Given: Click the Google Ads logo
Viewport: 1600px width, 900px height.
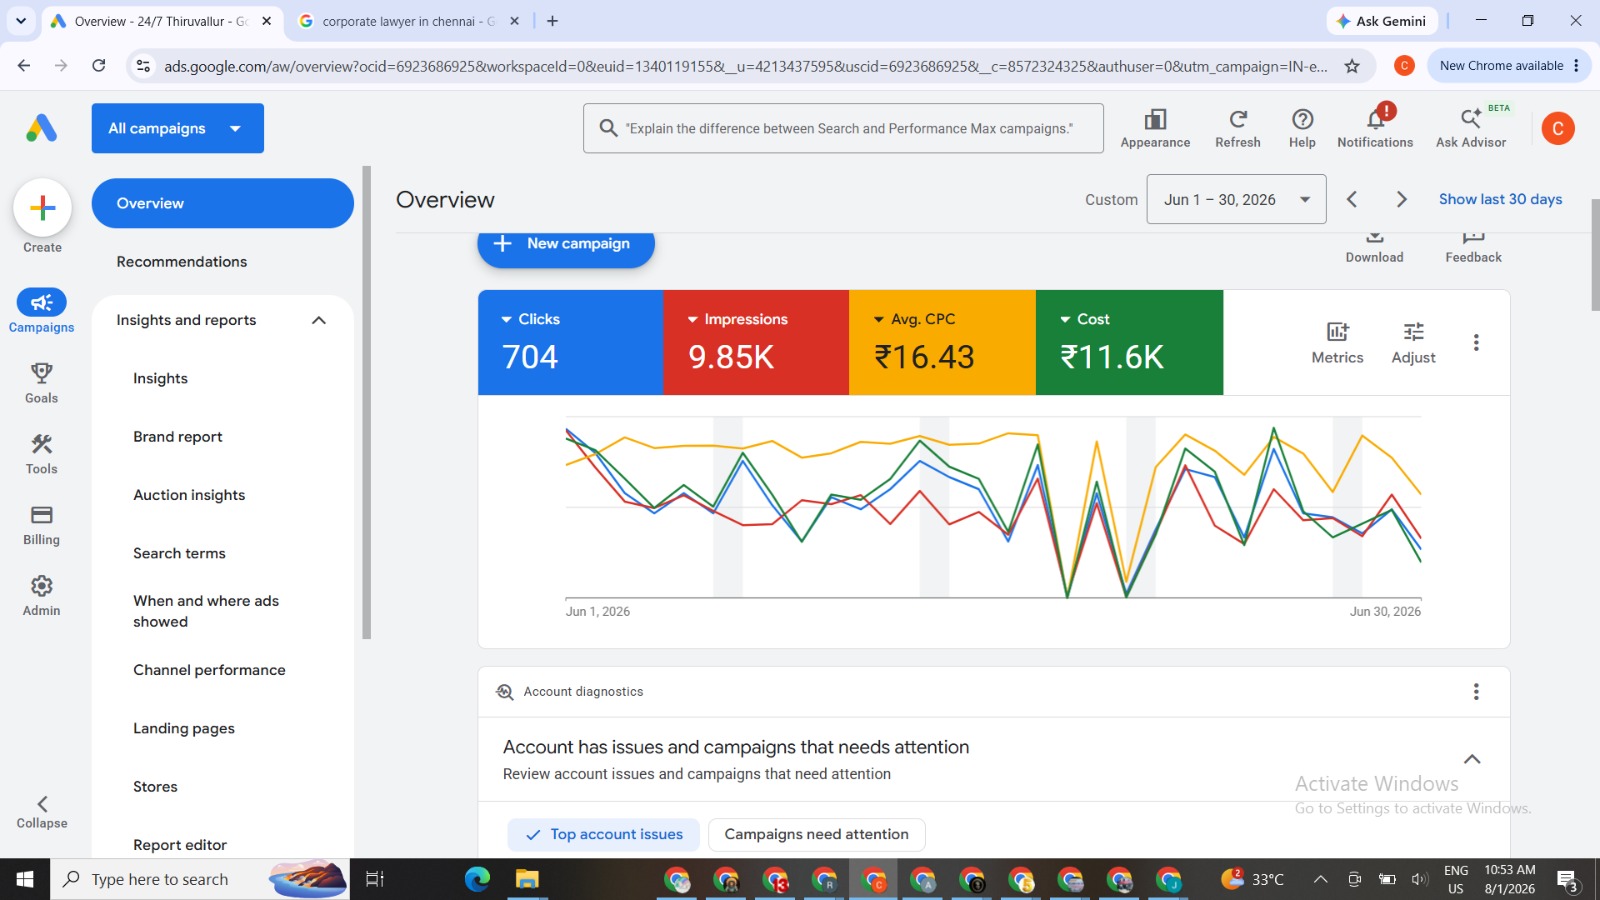Looking at the screenshot, I should (x=42, y=128).
